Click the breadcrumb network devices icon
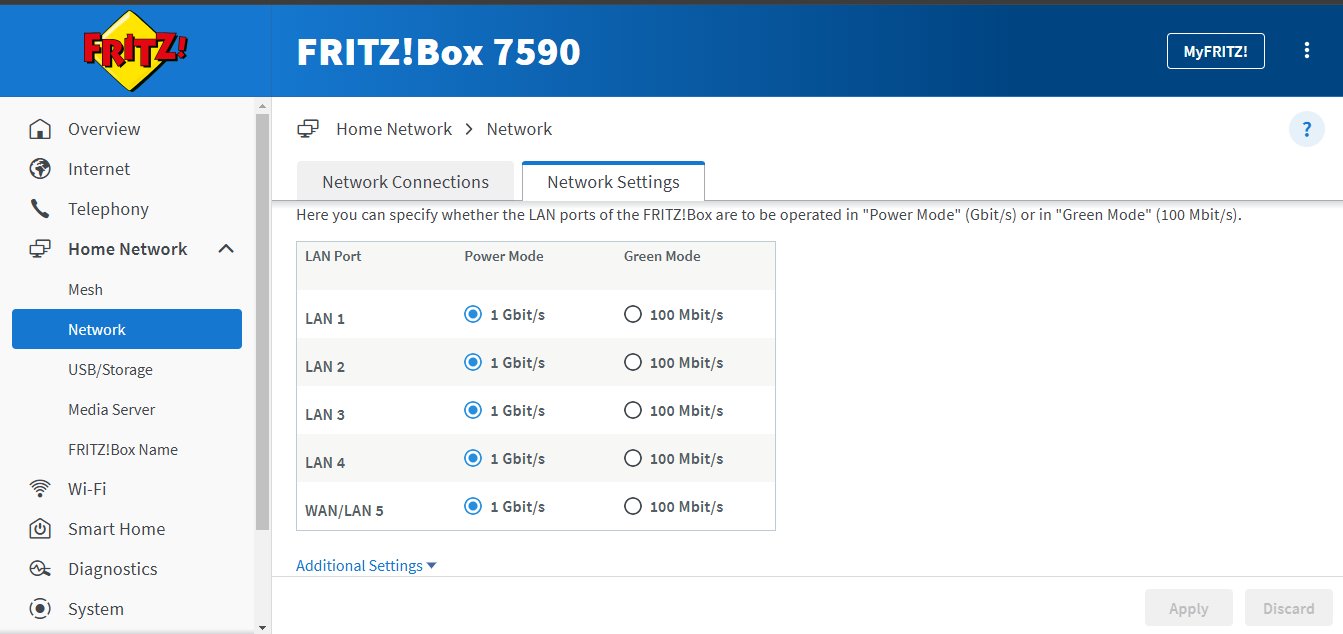 308,129
